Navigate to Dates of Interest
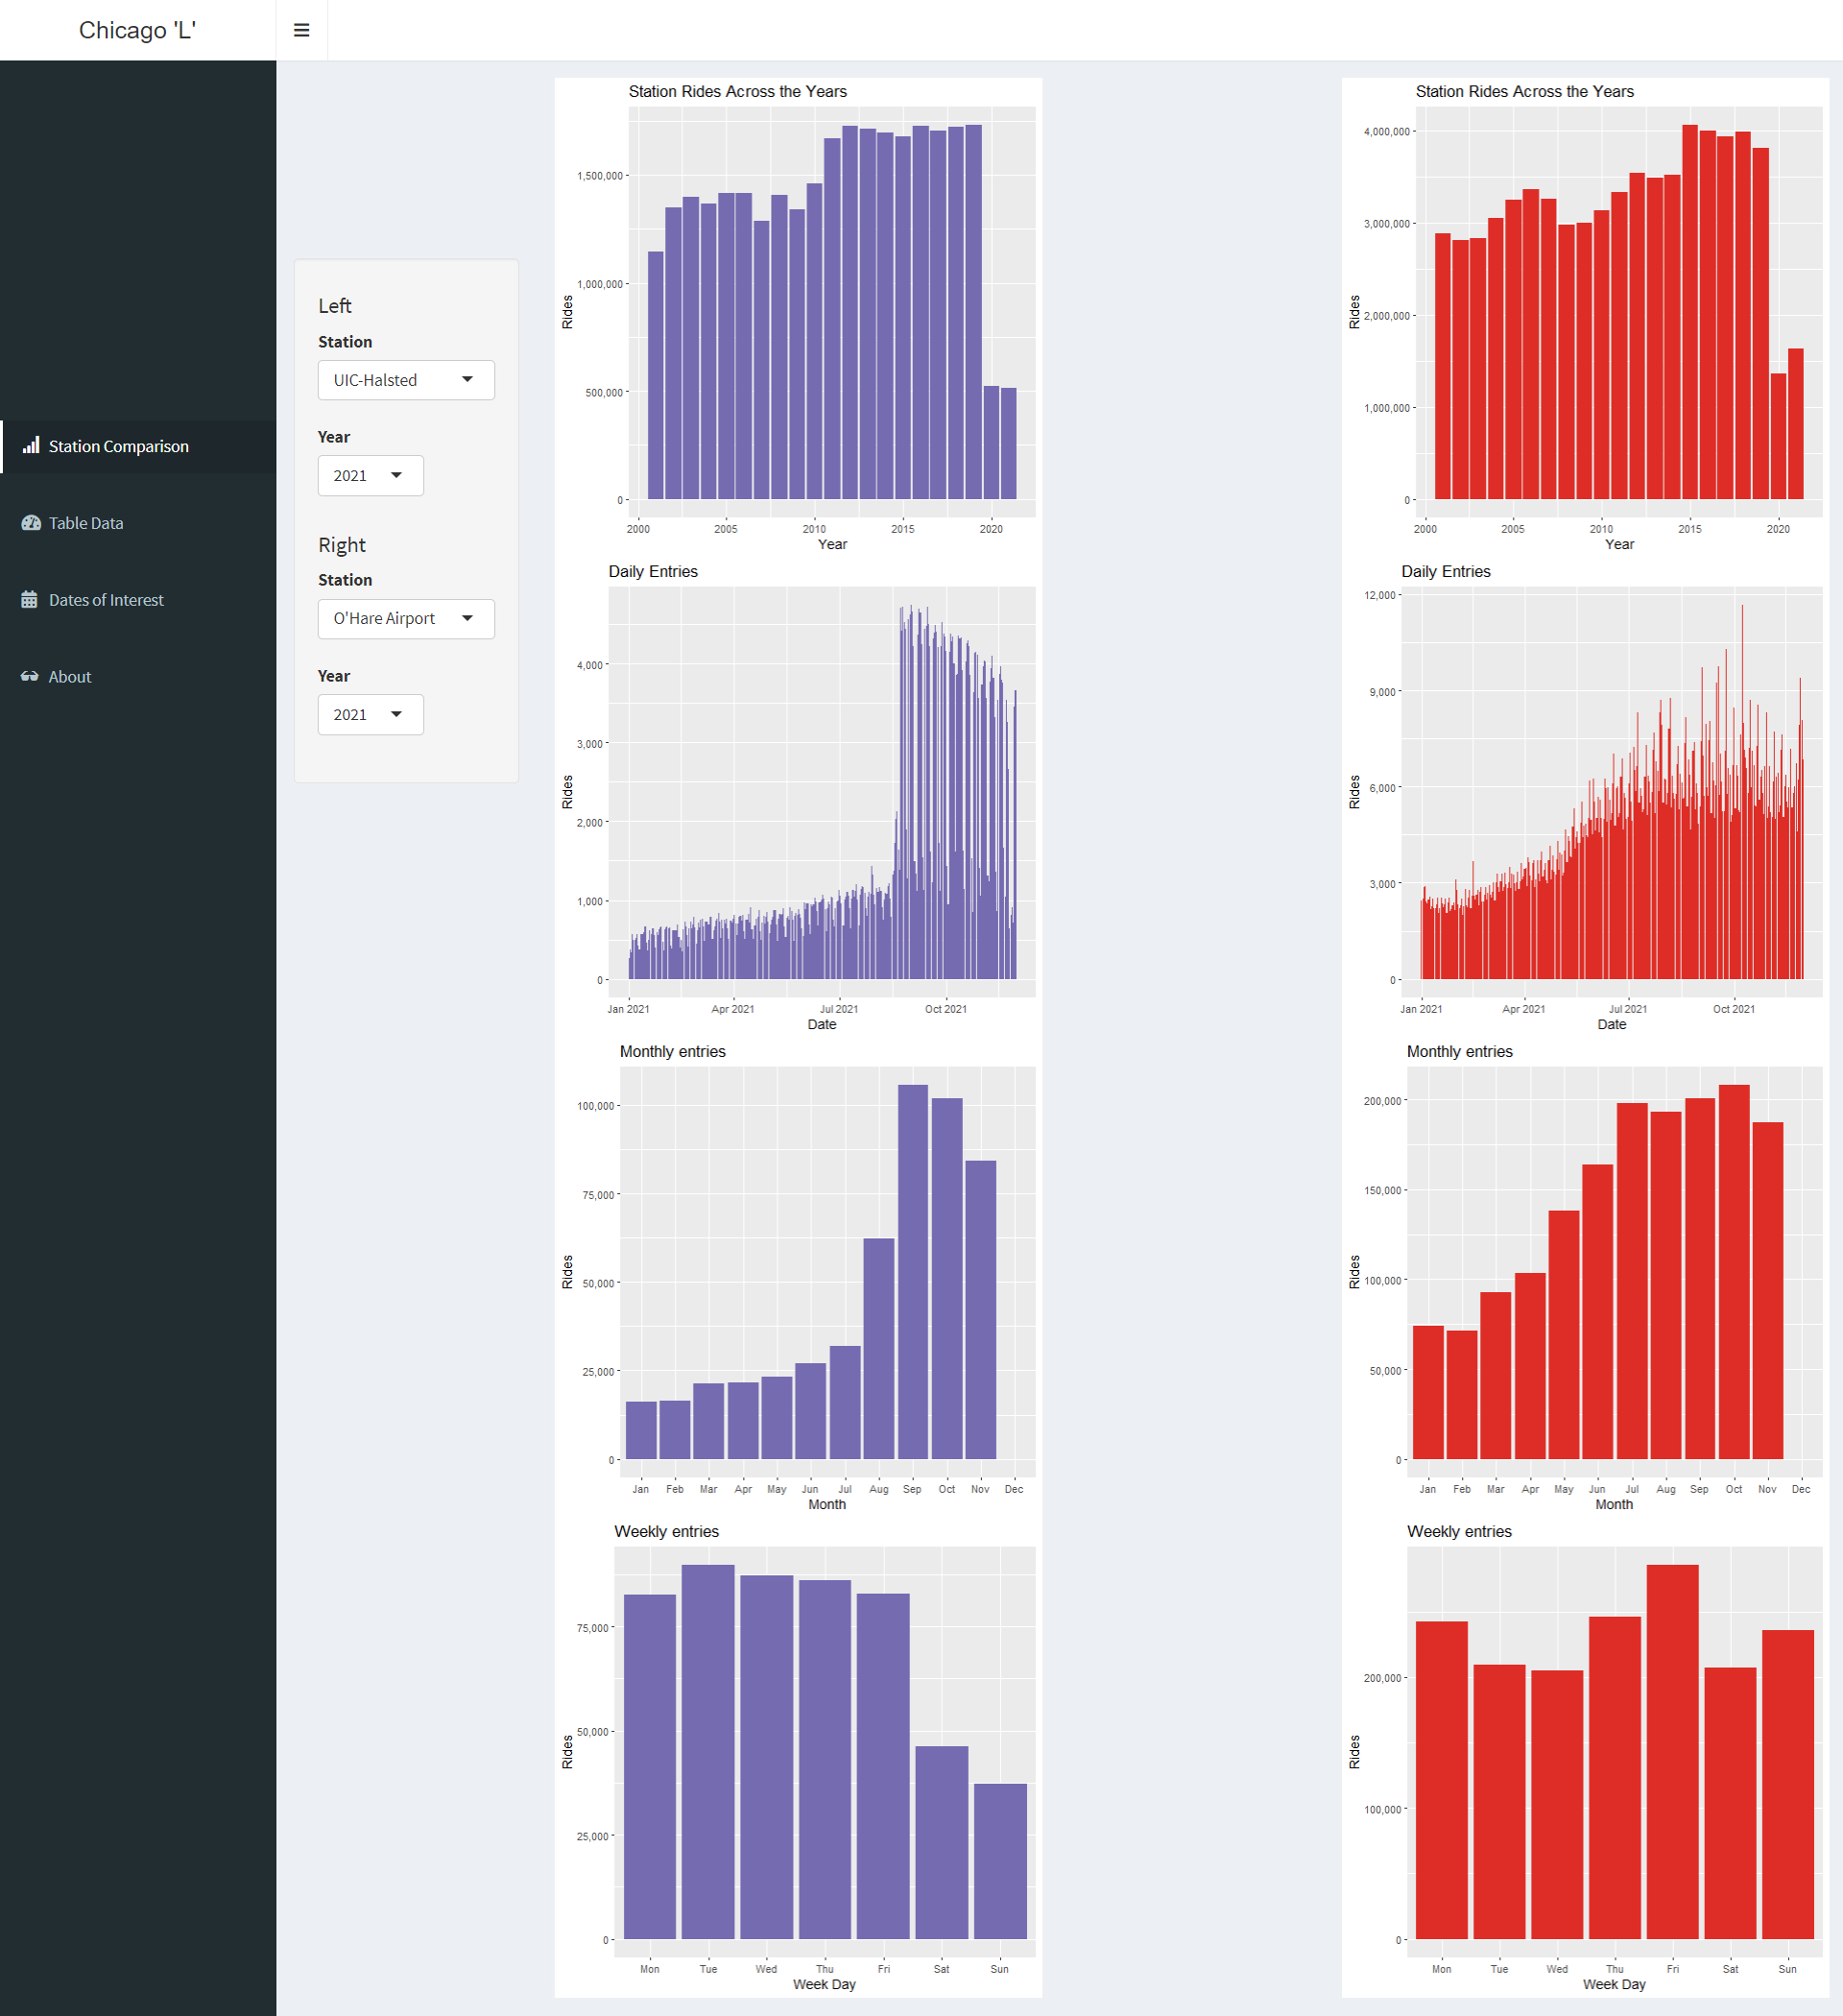 pos(105,599)
